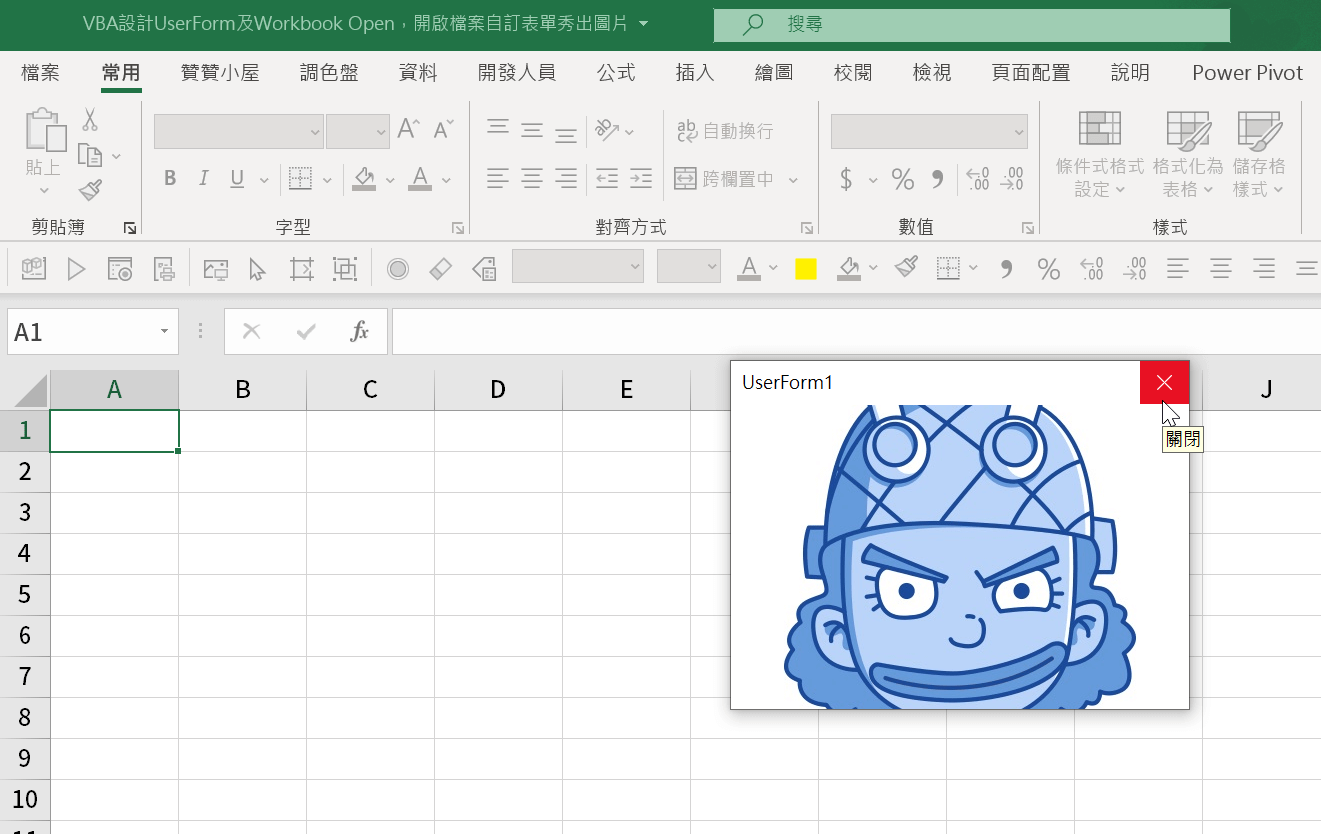Viewport: 1321px width, 834px height.
Task: Click the paintbrush icon in quick toolbar
Action: pyautogui.click(x=907, y=268)
